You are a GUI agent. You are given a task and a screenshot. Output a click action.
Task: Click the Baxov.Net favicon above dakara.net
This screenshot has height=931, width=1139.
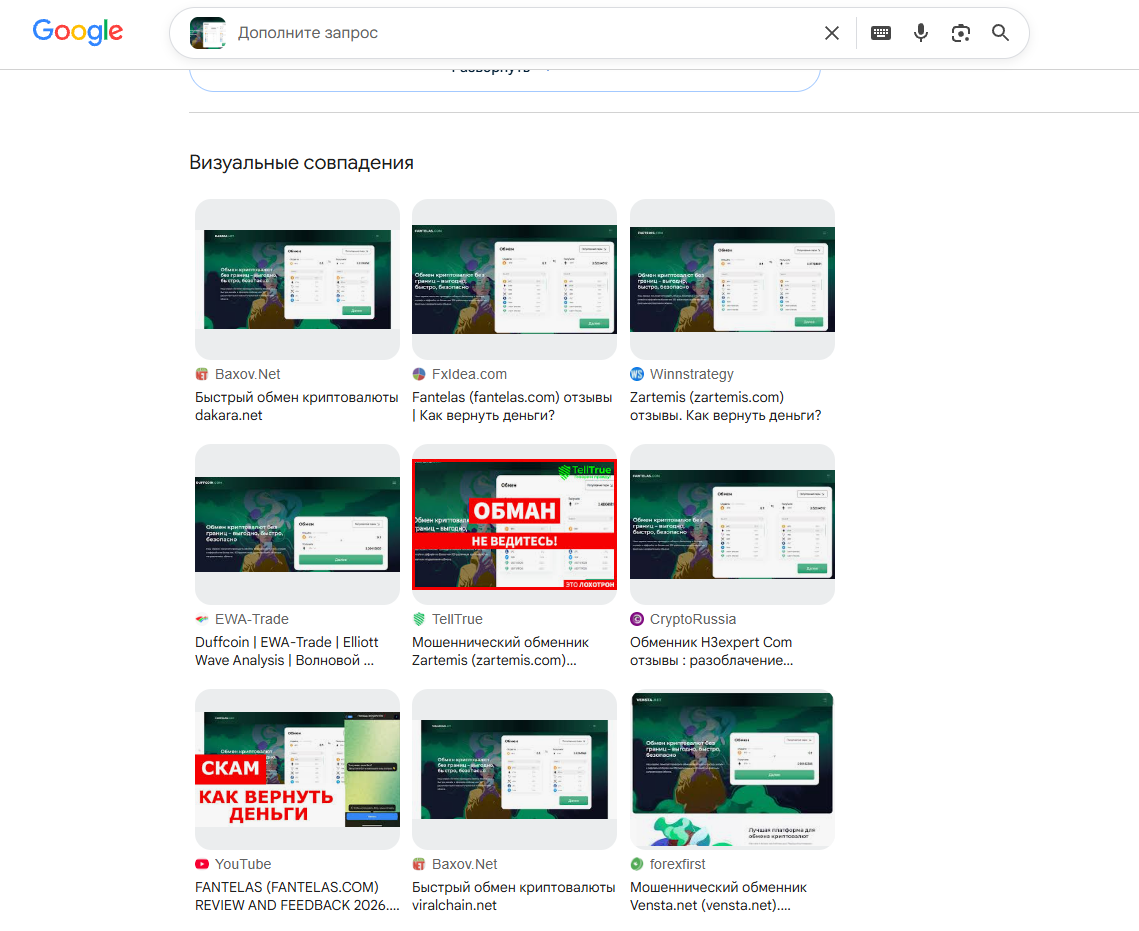(x=202, y=374)
